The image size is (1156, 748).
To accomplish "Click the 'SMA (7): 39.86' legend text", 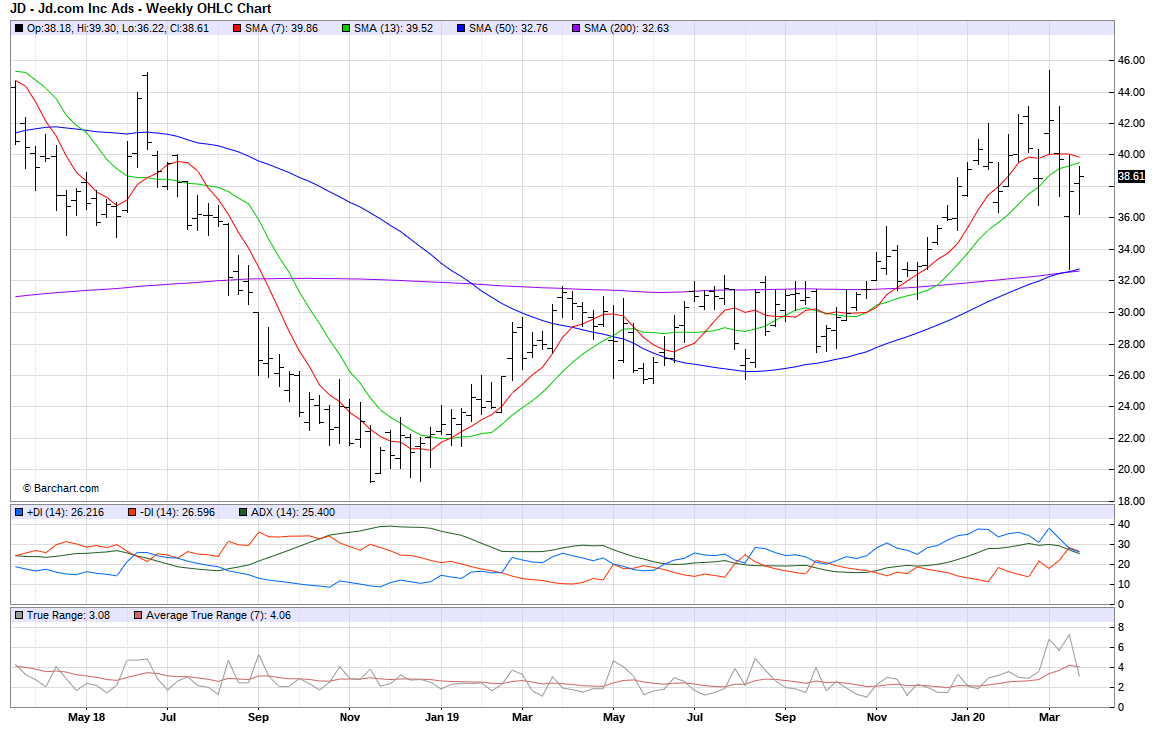I will pyautogui.click(x=282, y=28).
